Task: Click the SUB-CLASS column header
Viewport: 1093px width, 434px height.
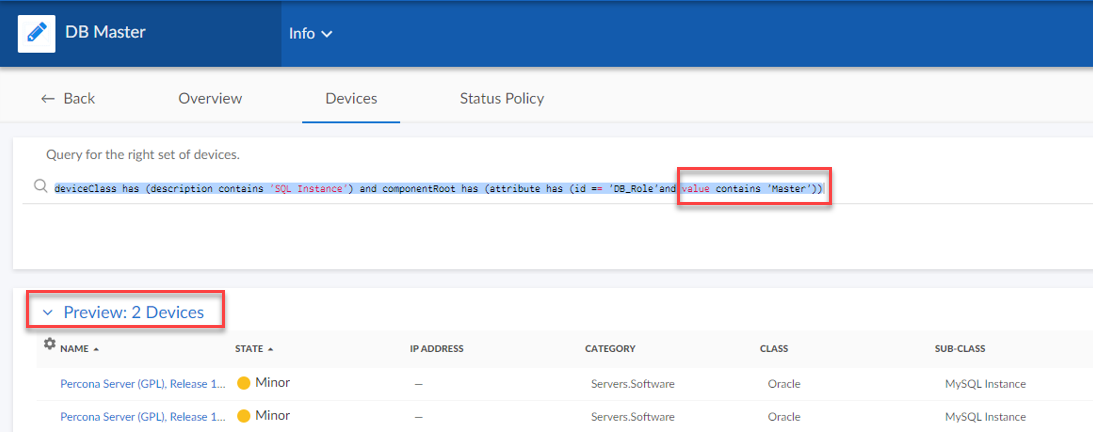Action: click(x=960, y=349)
